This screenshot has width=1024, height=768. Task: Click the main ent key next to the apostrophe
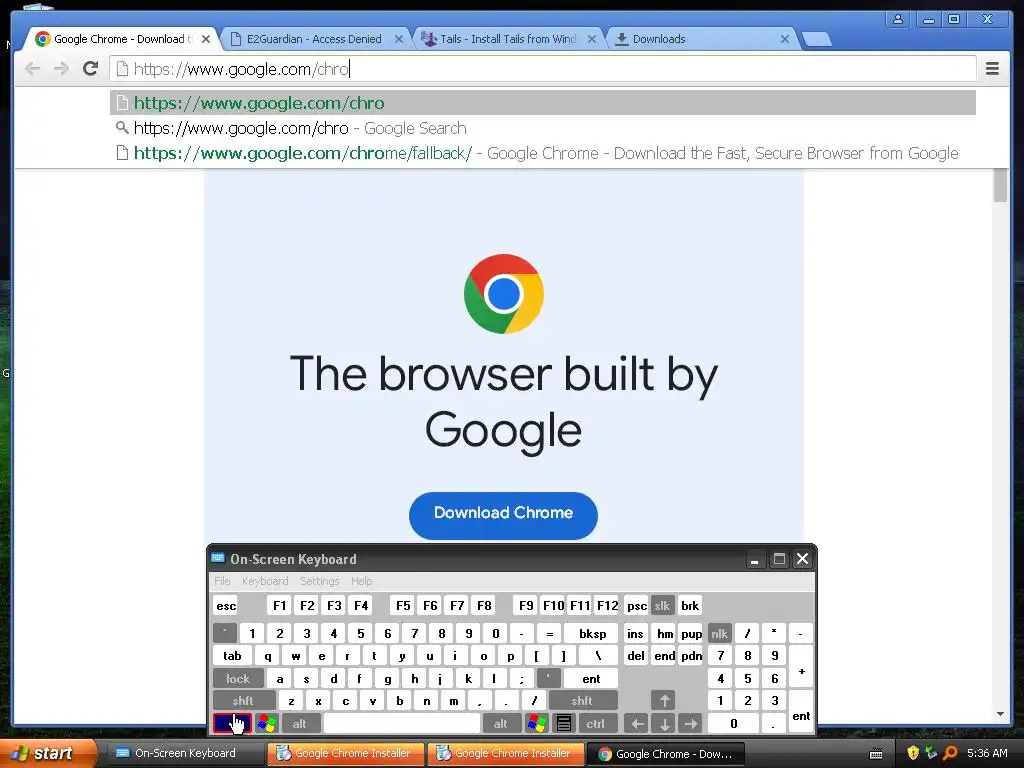[591, 679]
